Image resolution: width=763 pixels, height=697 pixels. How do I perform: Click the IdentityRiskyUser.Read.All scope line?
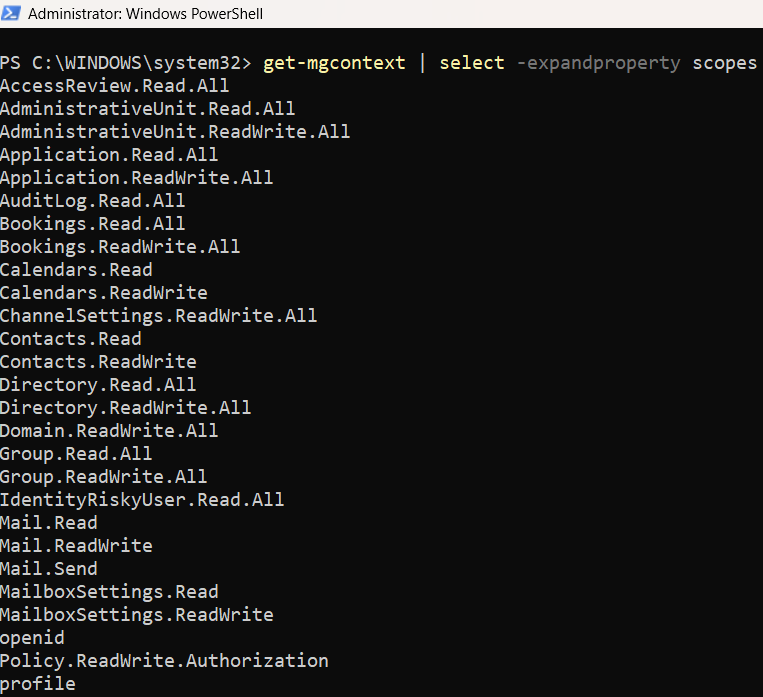142,500
